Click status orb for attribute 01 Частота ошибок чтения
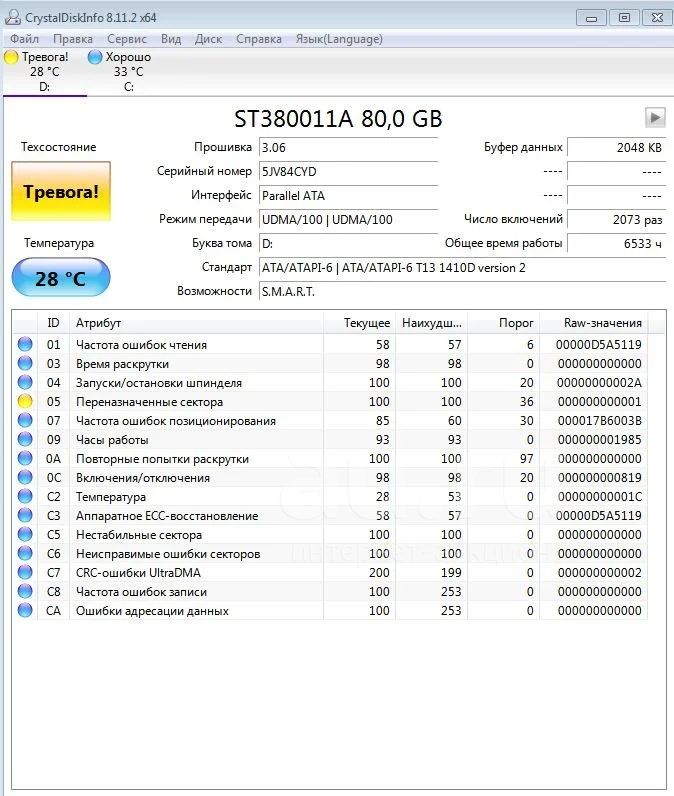 click(25, 344)
